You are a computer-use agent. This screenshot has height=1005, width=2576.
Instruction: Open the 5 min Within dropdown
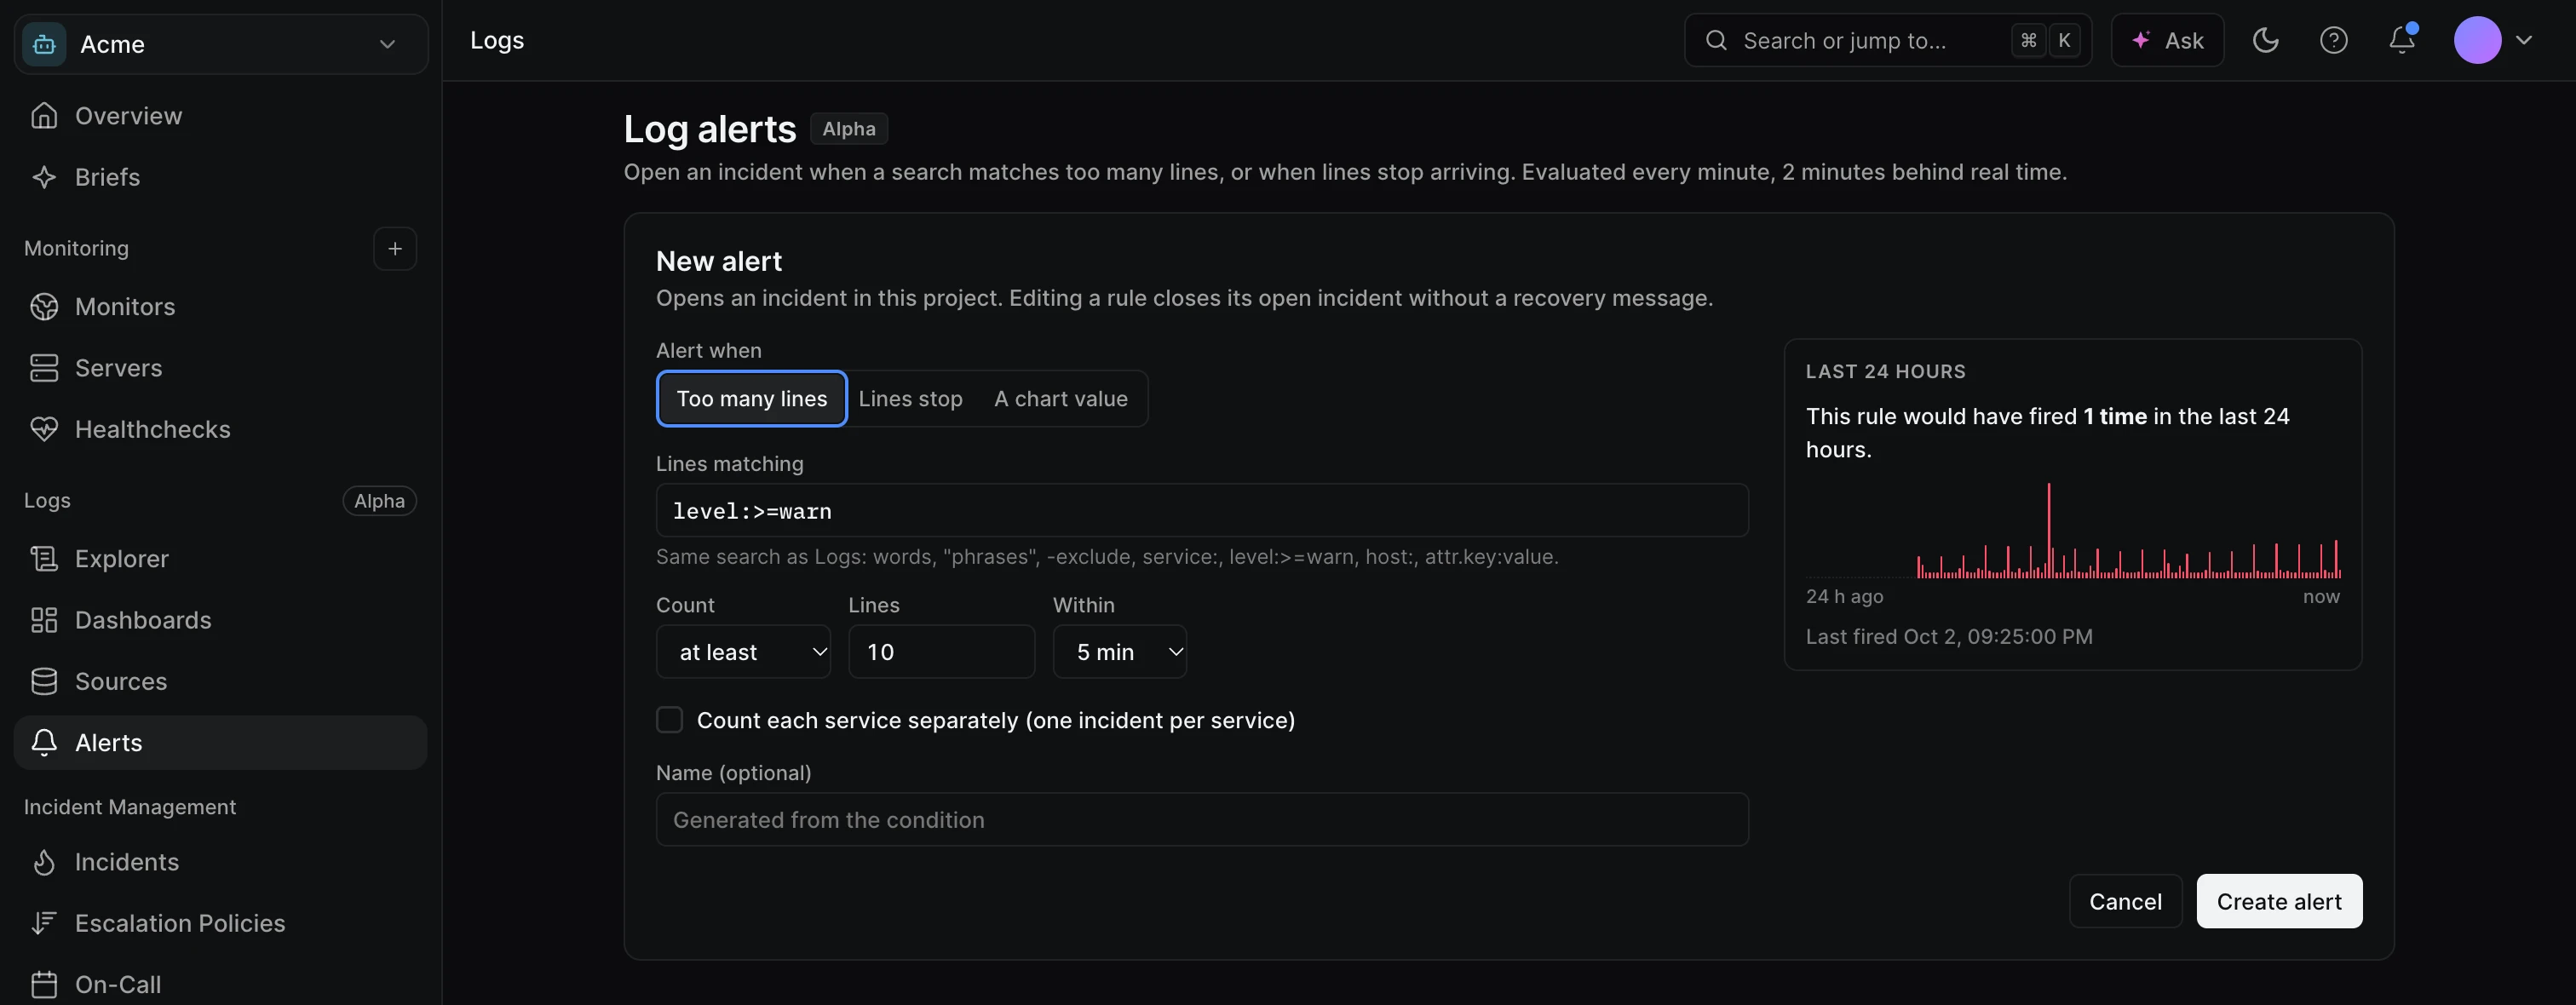(x=1119, y=652)
